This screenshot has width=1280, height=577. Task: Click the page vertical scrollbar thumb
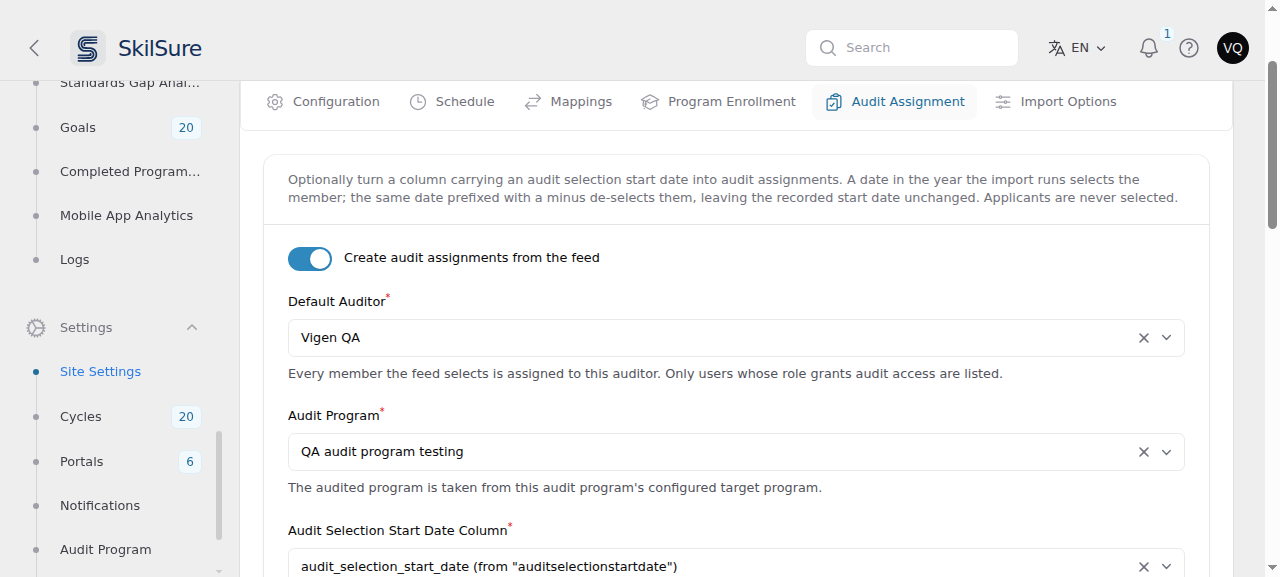[1273, 145]
